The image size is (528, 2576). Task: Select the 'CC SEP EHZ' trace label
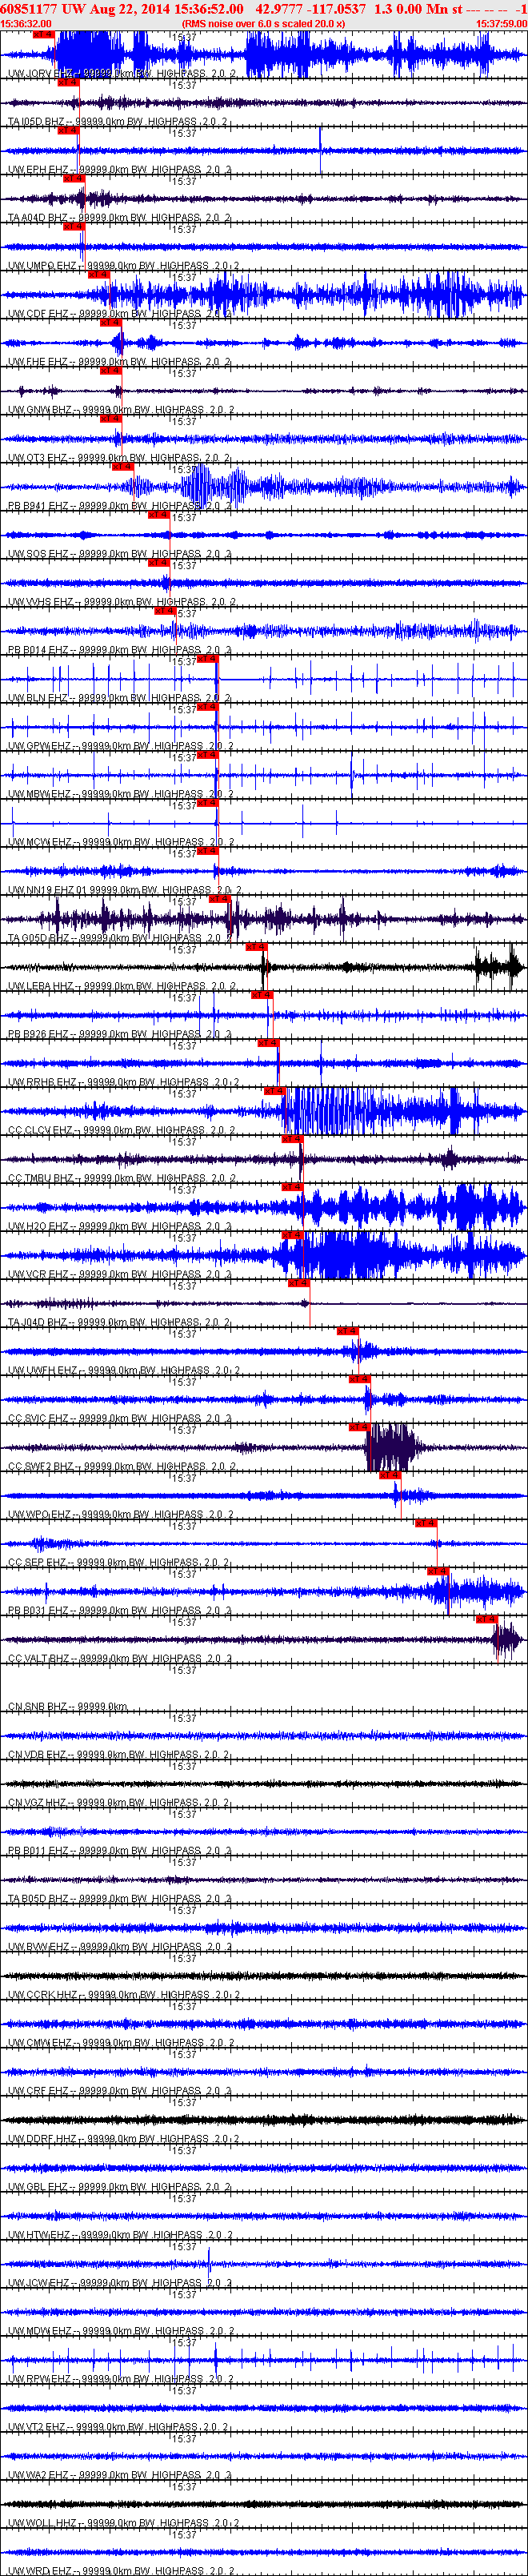coord(119,1562)
